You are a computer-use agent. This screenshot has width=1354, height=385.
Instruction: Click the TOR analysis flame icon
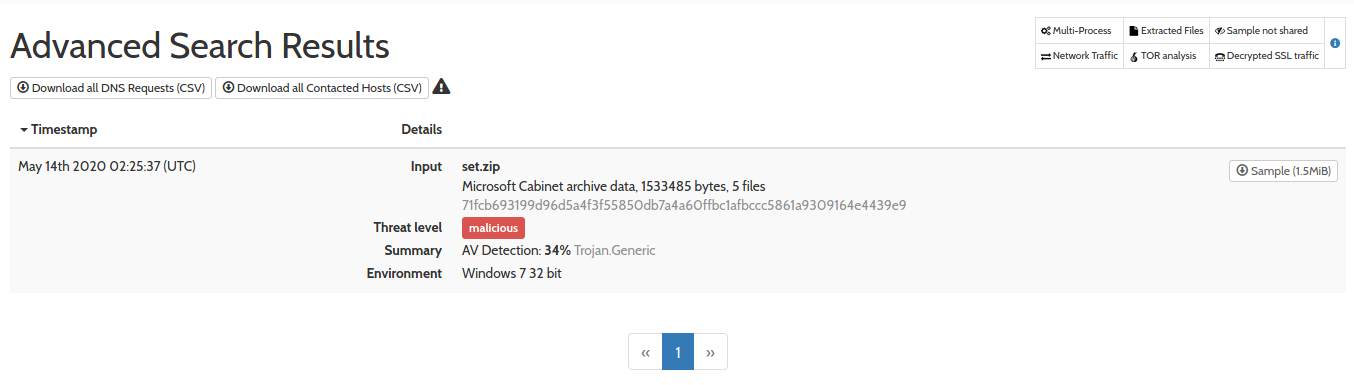tap(1133, 57)
